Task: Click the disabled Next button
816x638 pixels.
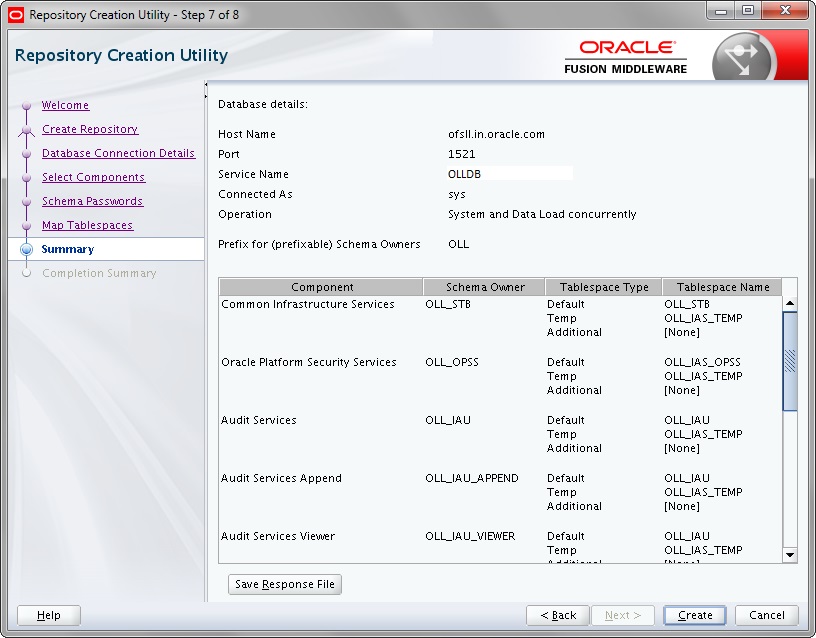Action: click(623, 615)
